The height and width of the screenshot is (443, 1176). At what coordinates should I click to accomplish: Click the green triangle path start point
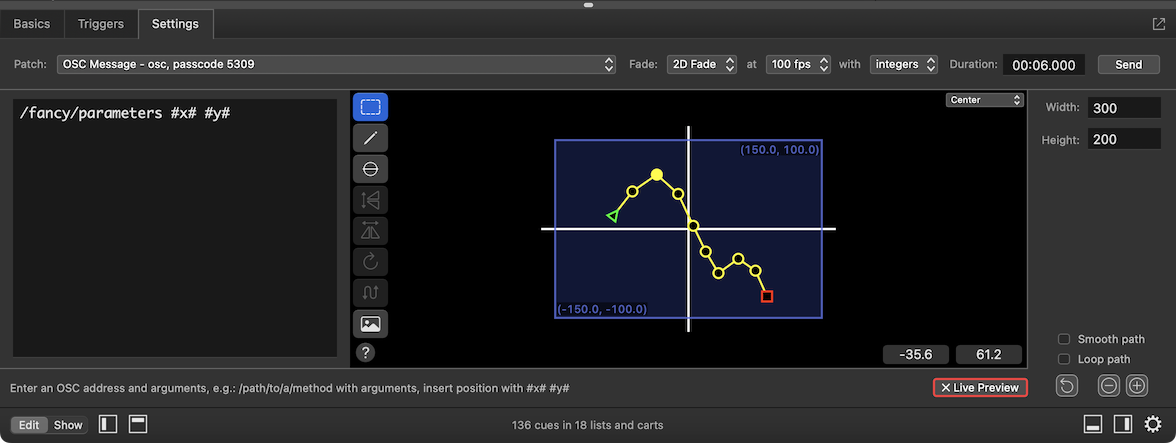pos(613,216)
